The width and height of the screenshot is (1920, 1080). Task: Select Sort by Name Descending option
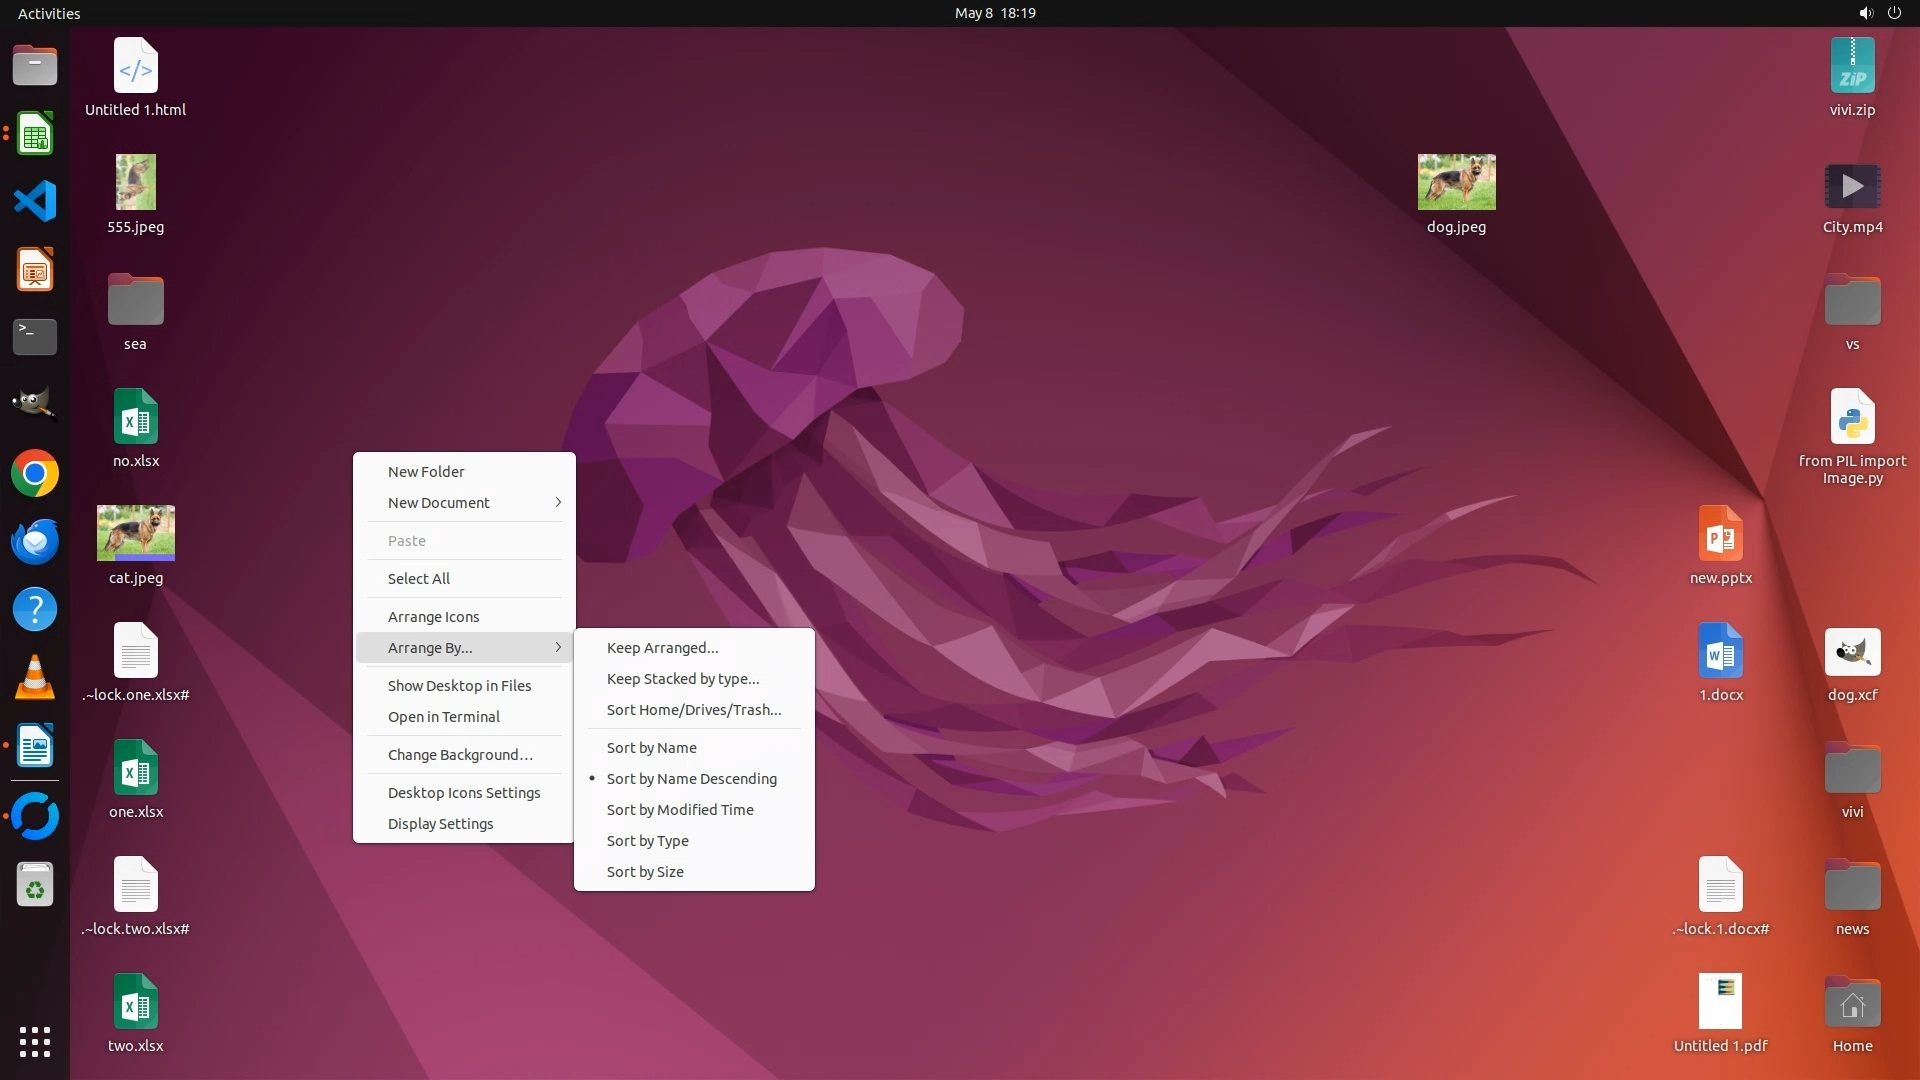691,779
